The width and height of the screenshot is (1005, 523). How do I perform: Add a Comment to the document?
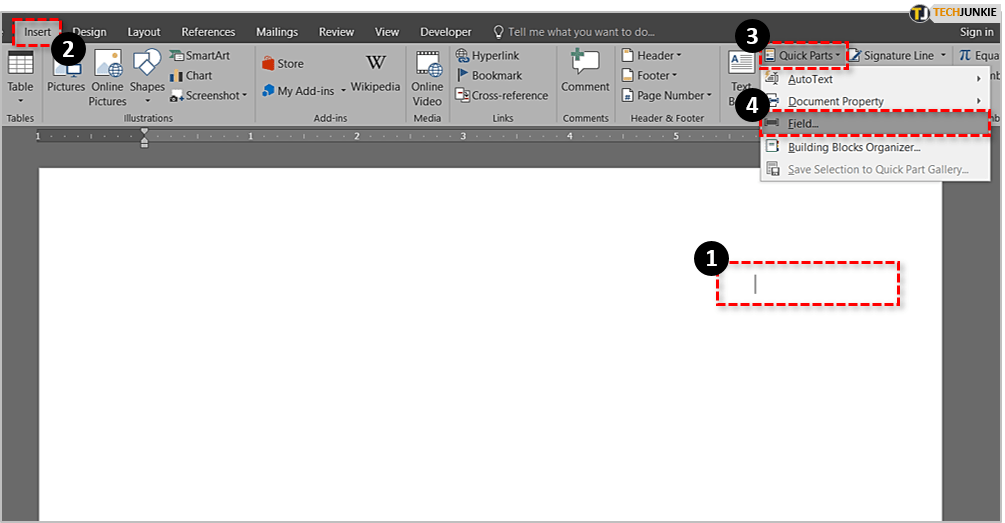click(x=585, y=73)
